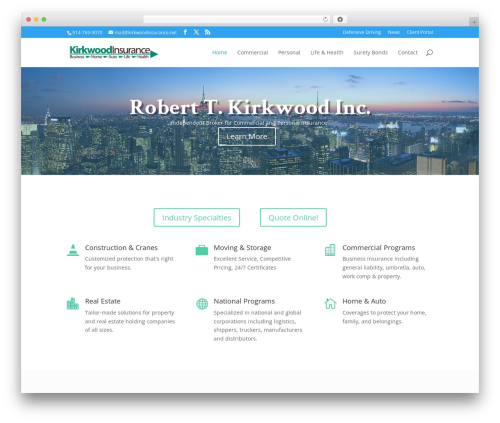Click the yellow minimize window button

click(36, 19)
